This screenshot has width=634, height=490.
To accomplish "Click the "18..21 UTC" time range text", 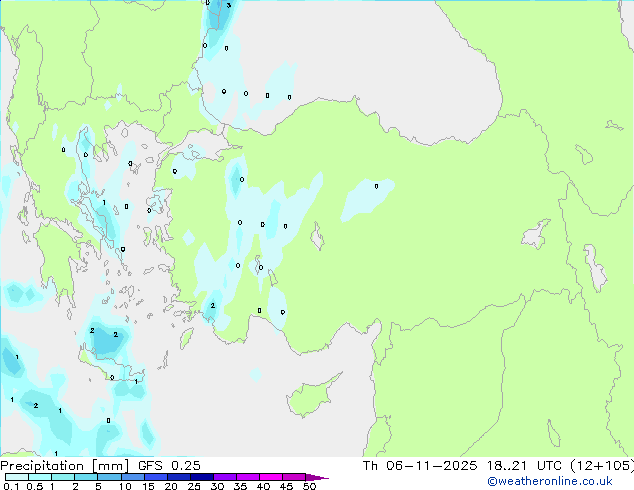I will pyautogui.click(x=524, y=466).
